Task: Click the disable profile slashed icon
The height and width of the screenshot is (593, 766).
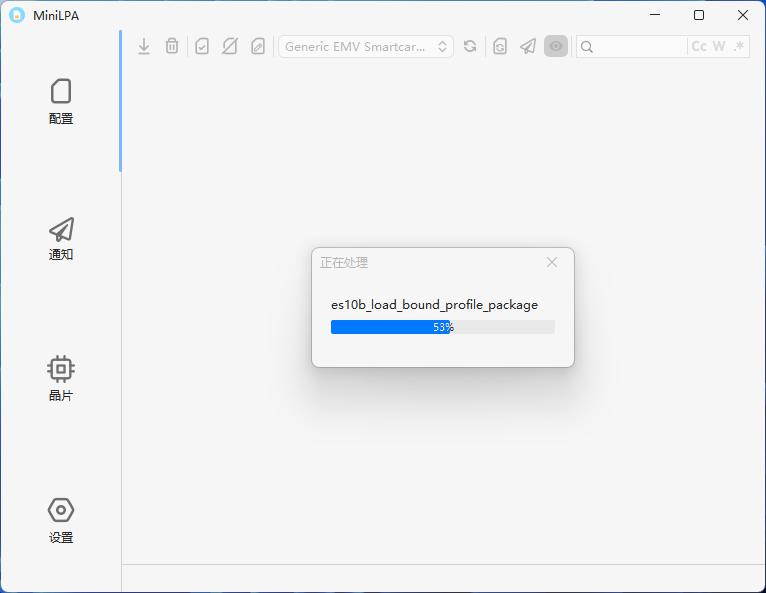Action: [x=230, y=46]
